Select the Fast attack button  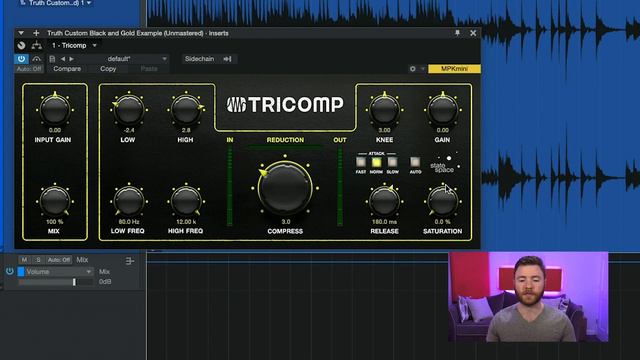tap(361, 162)
